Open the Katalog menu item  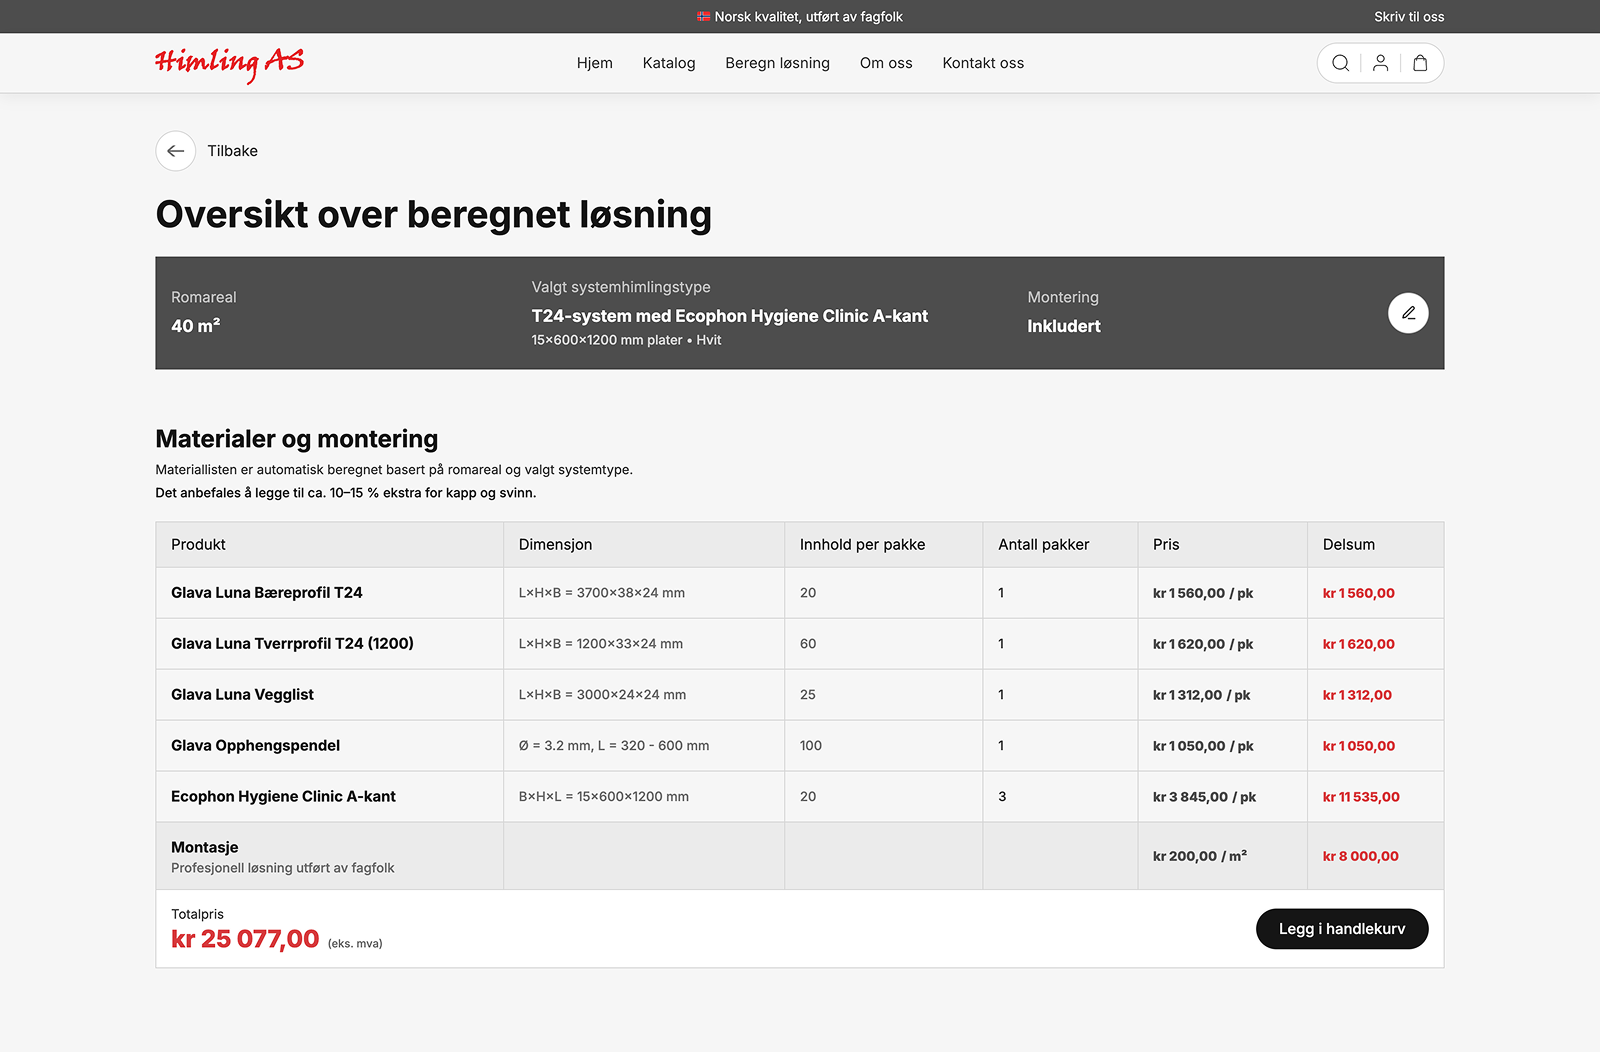click(669, 63)
